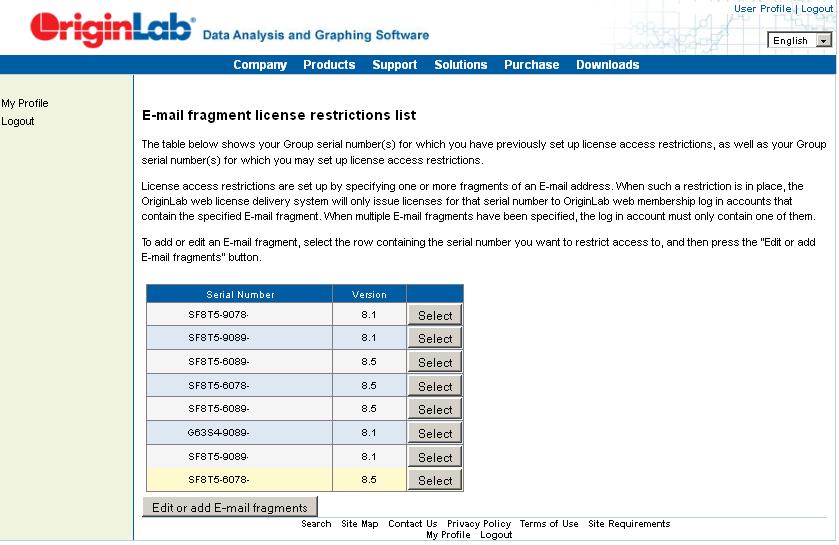The height and width of the screenshot is (545, 839).
Task: Open User Profile link in header
Action: pos(762,9)
